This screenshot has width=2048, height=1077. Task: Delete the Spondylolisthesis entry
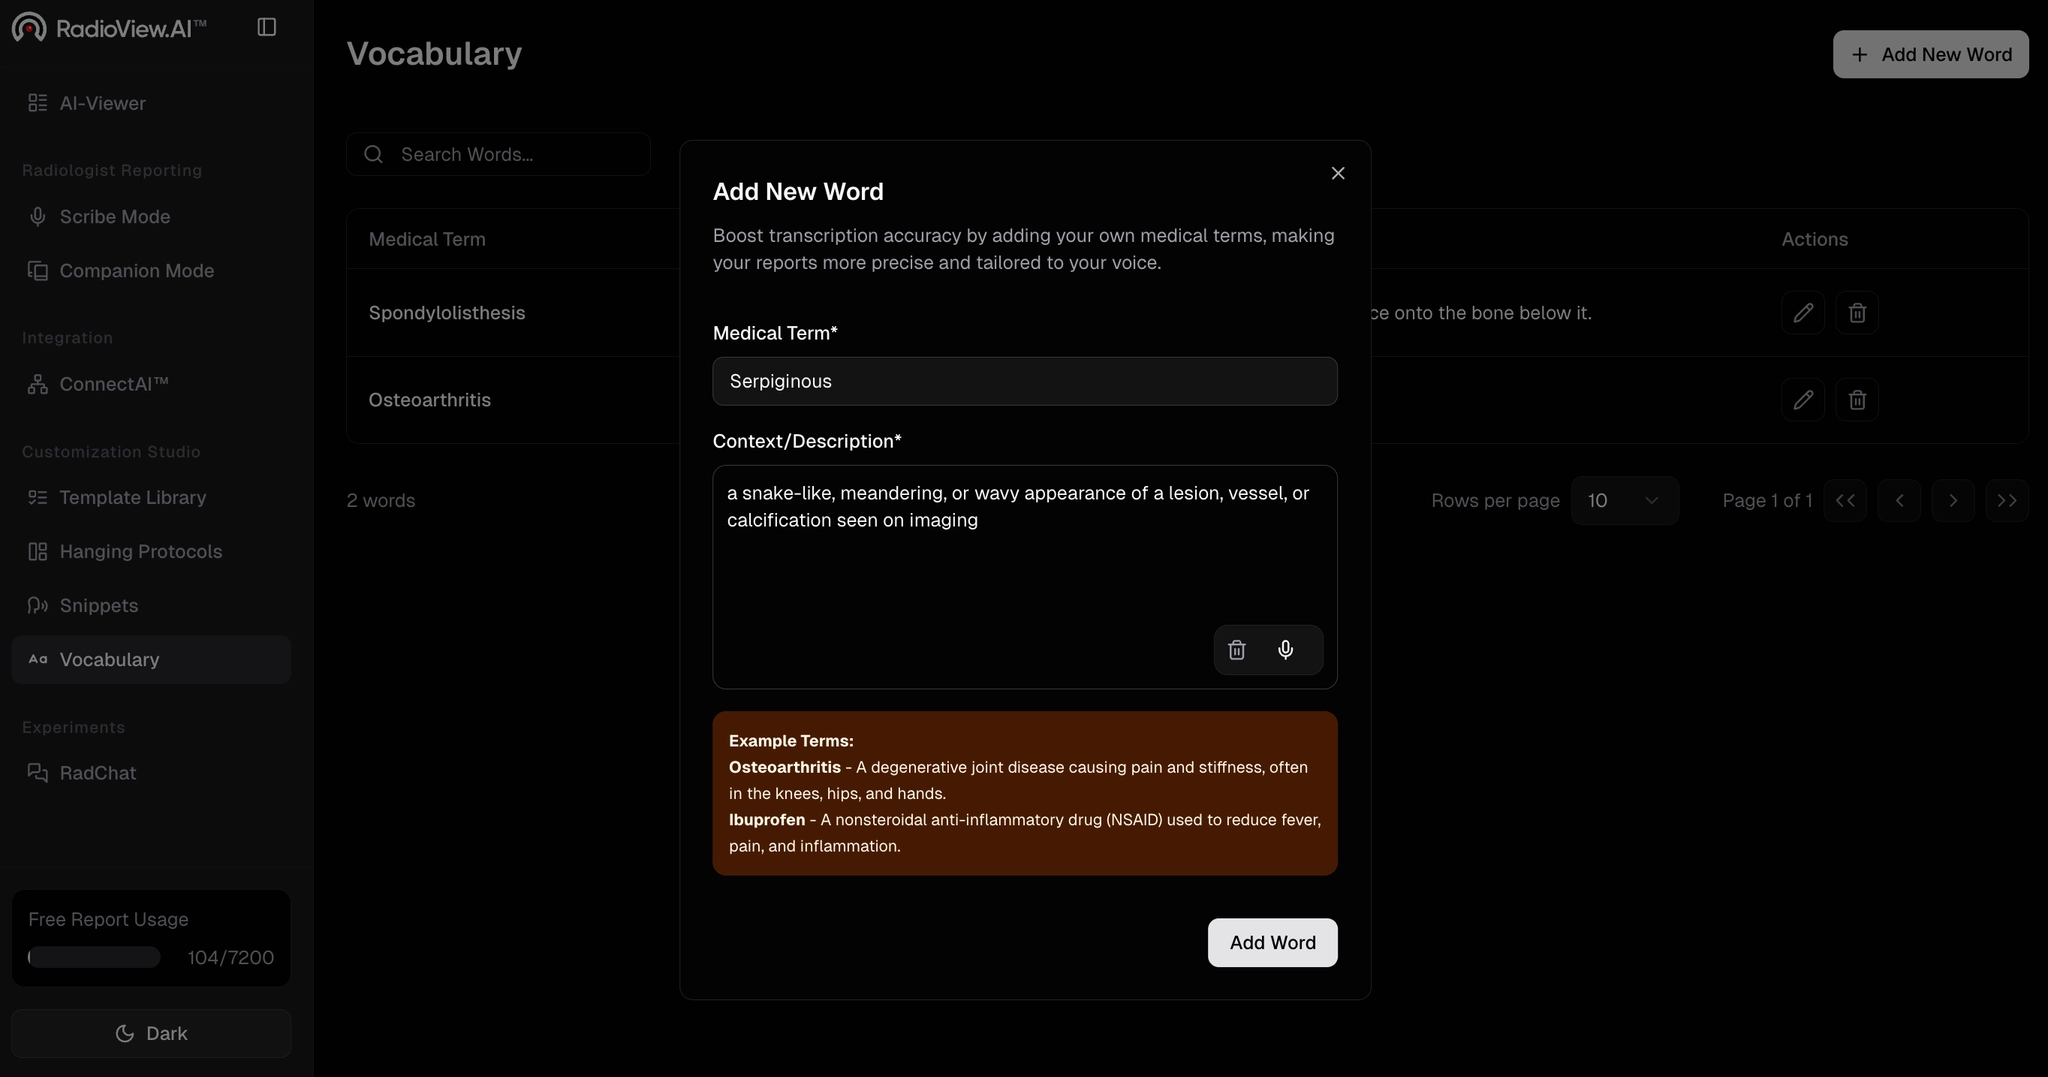click(1857, 313)
